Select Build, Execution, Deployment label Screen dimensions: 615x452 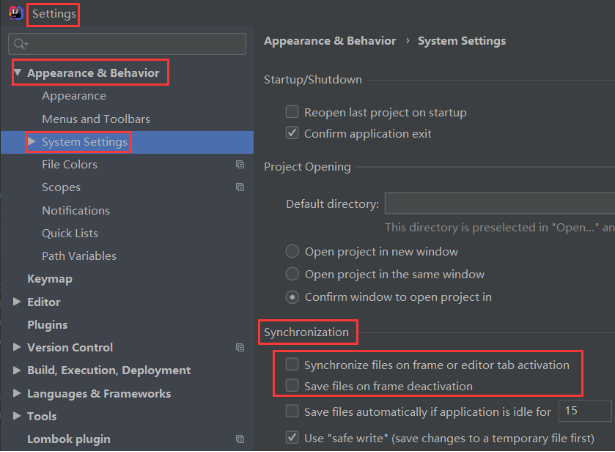coord(109,370)
